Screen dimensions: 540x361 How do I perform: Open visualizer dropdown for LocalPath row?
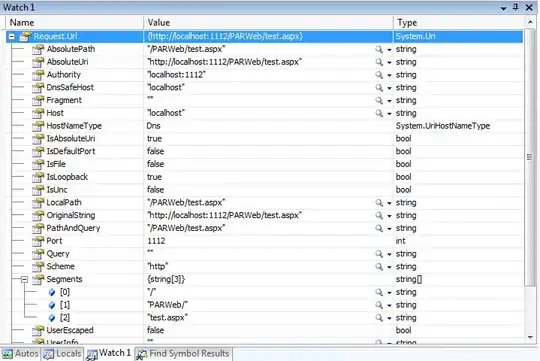389,203
